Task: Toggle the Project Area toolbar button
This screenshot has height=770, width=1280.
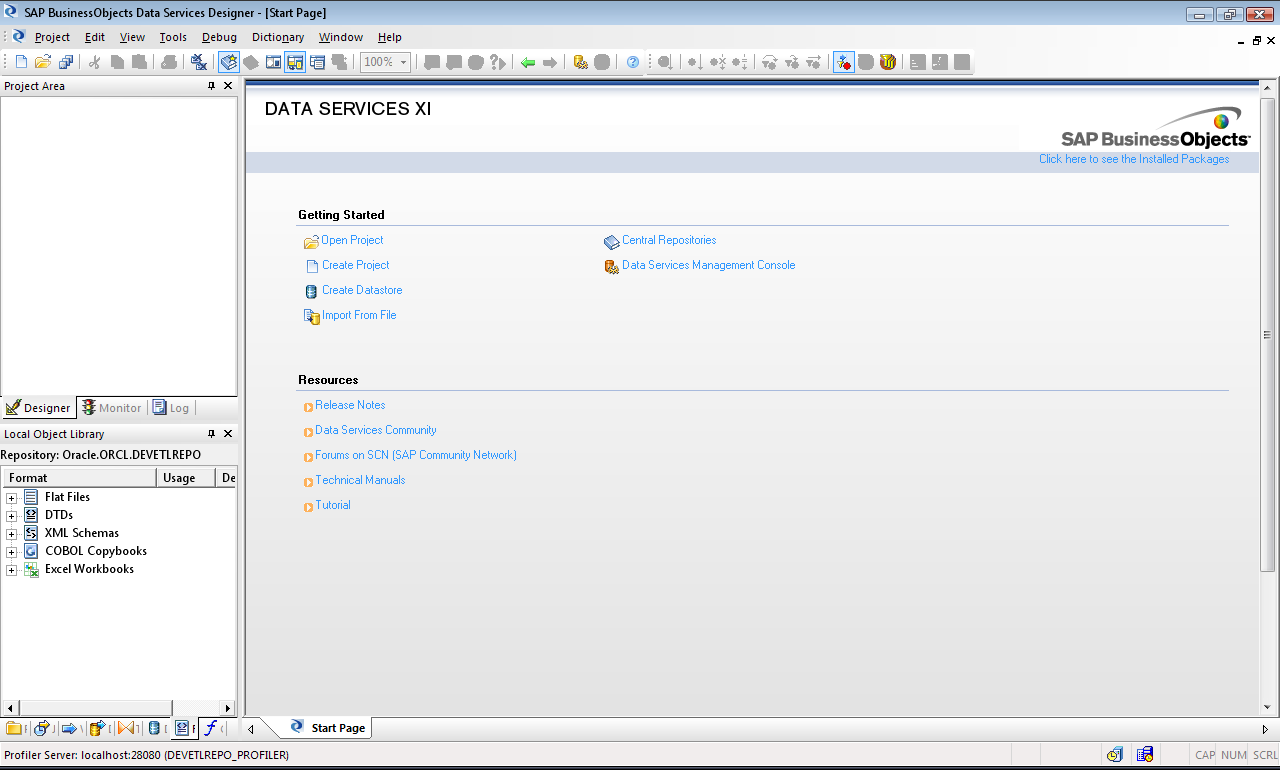Action: tap(295, 62)
